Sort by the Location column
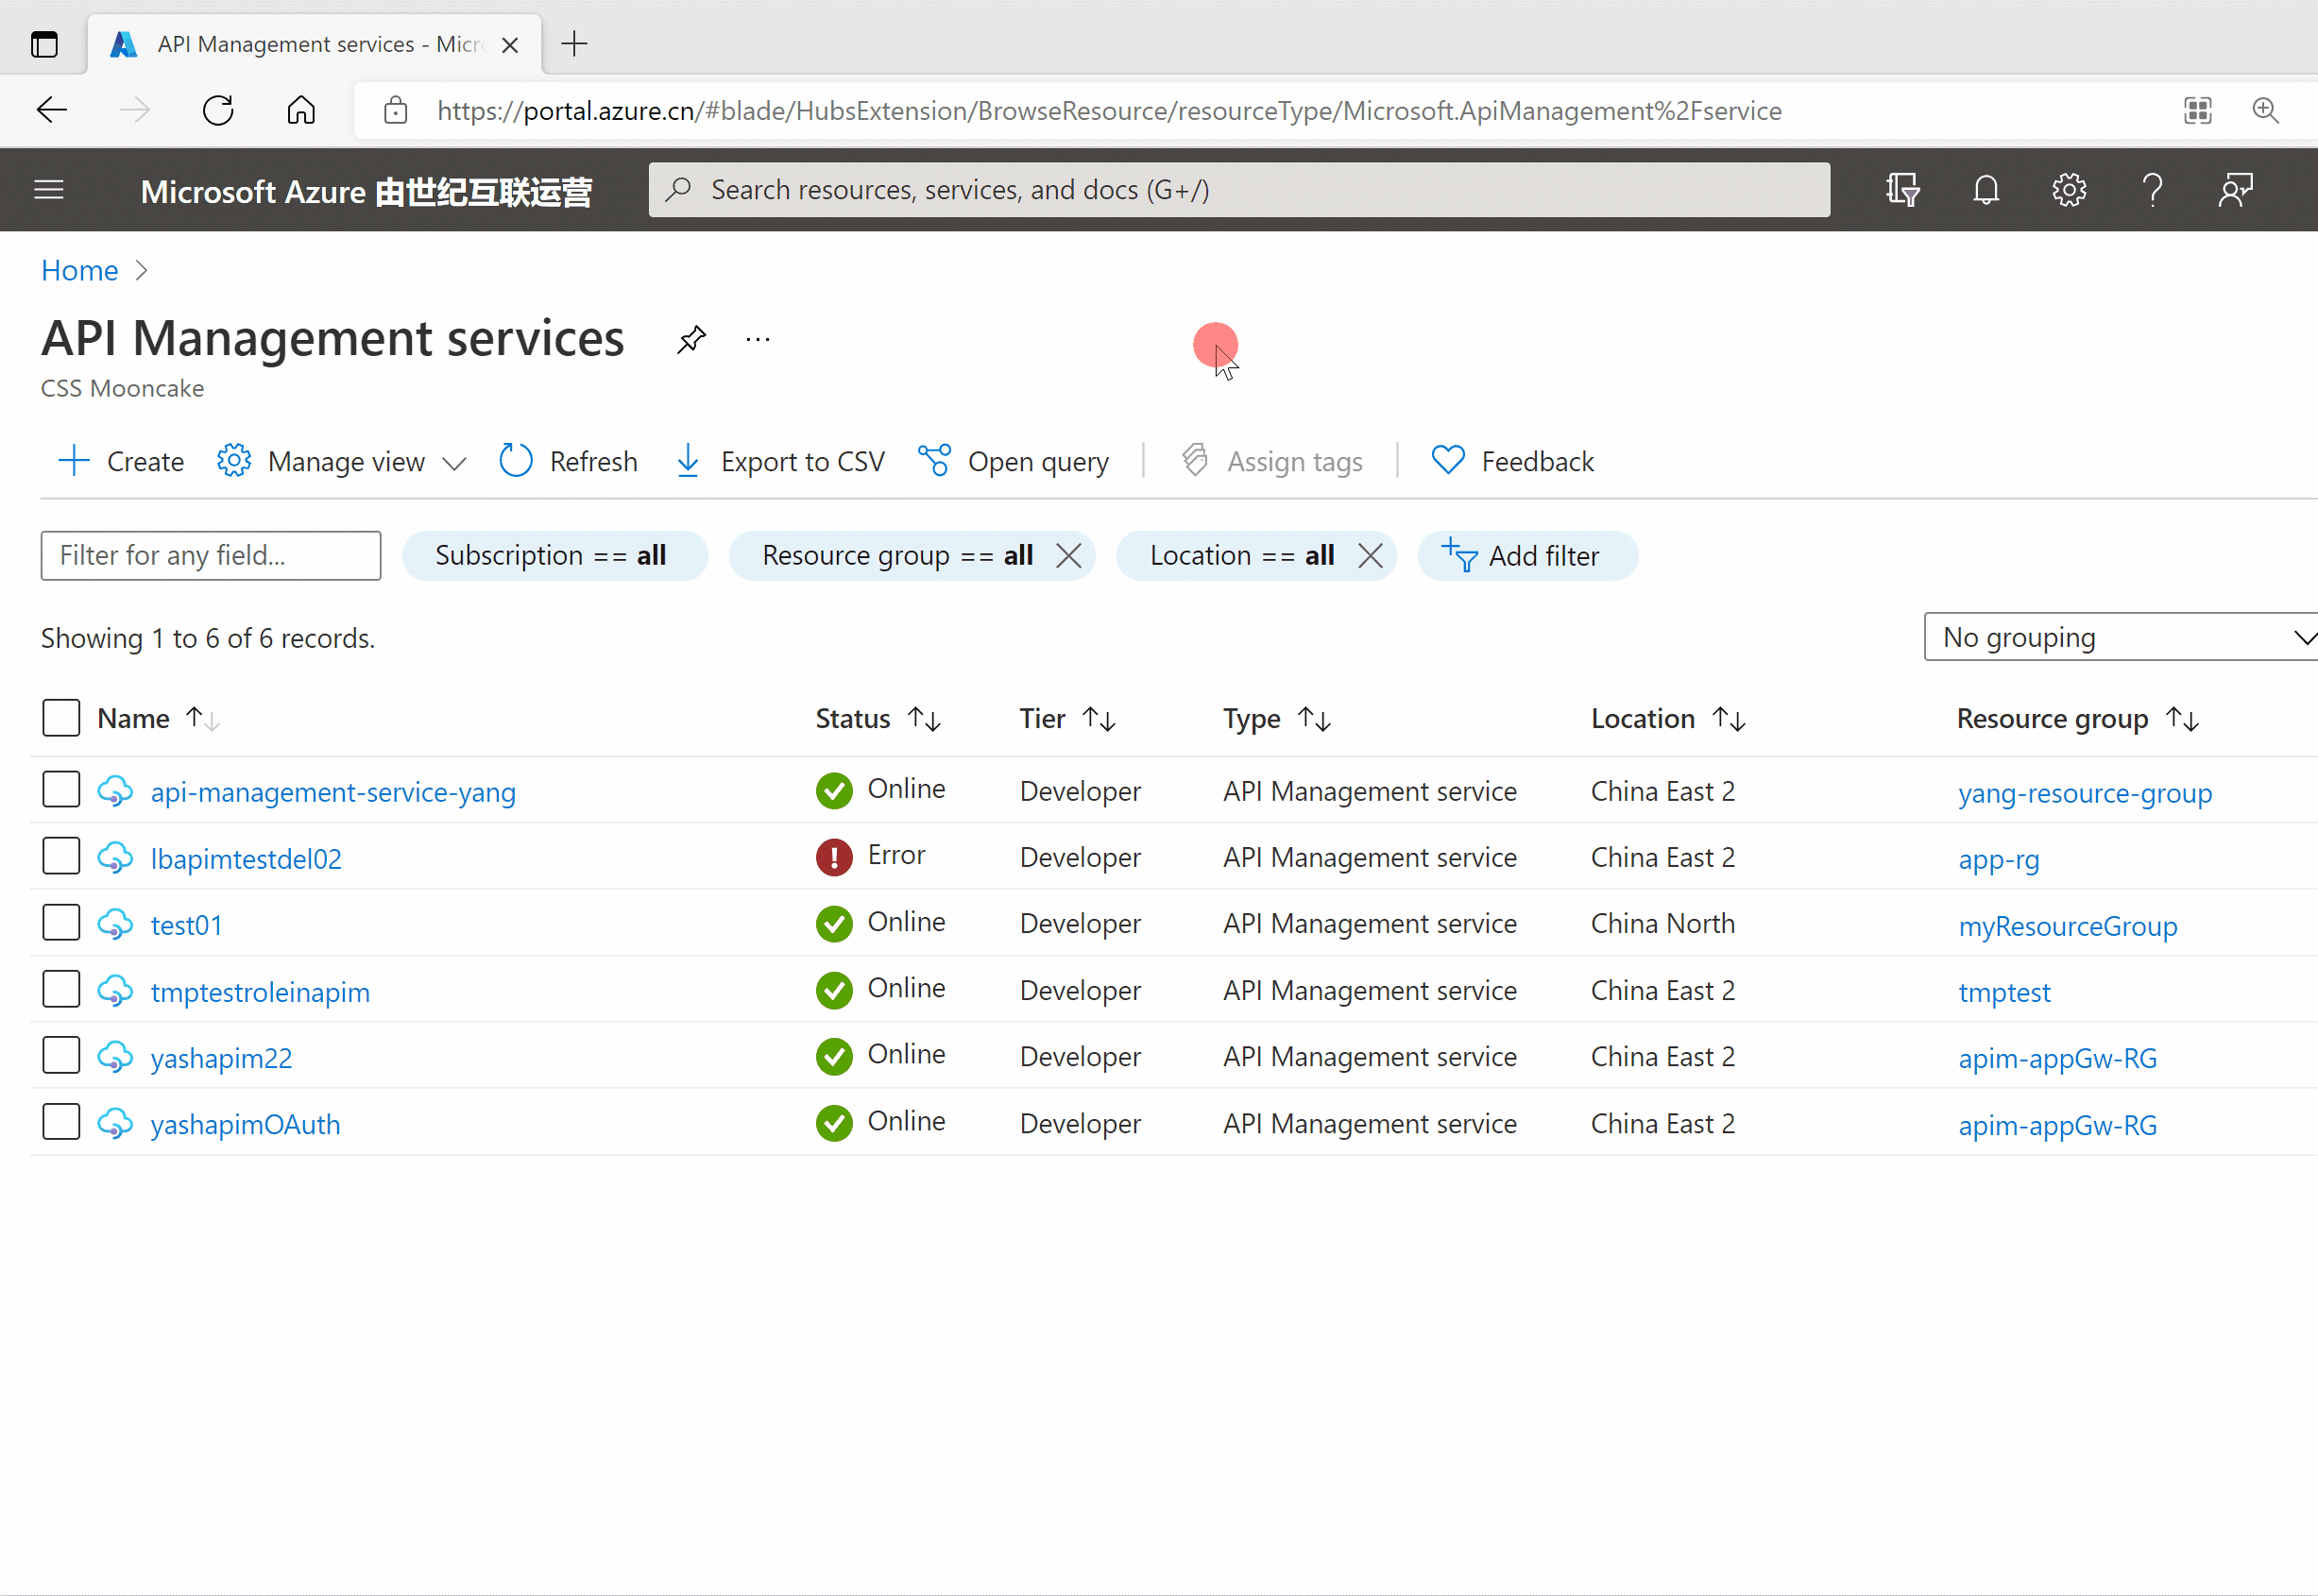Screen dimensions: 2318x1596 coord(1668,719)
